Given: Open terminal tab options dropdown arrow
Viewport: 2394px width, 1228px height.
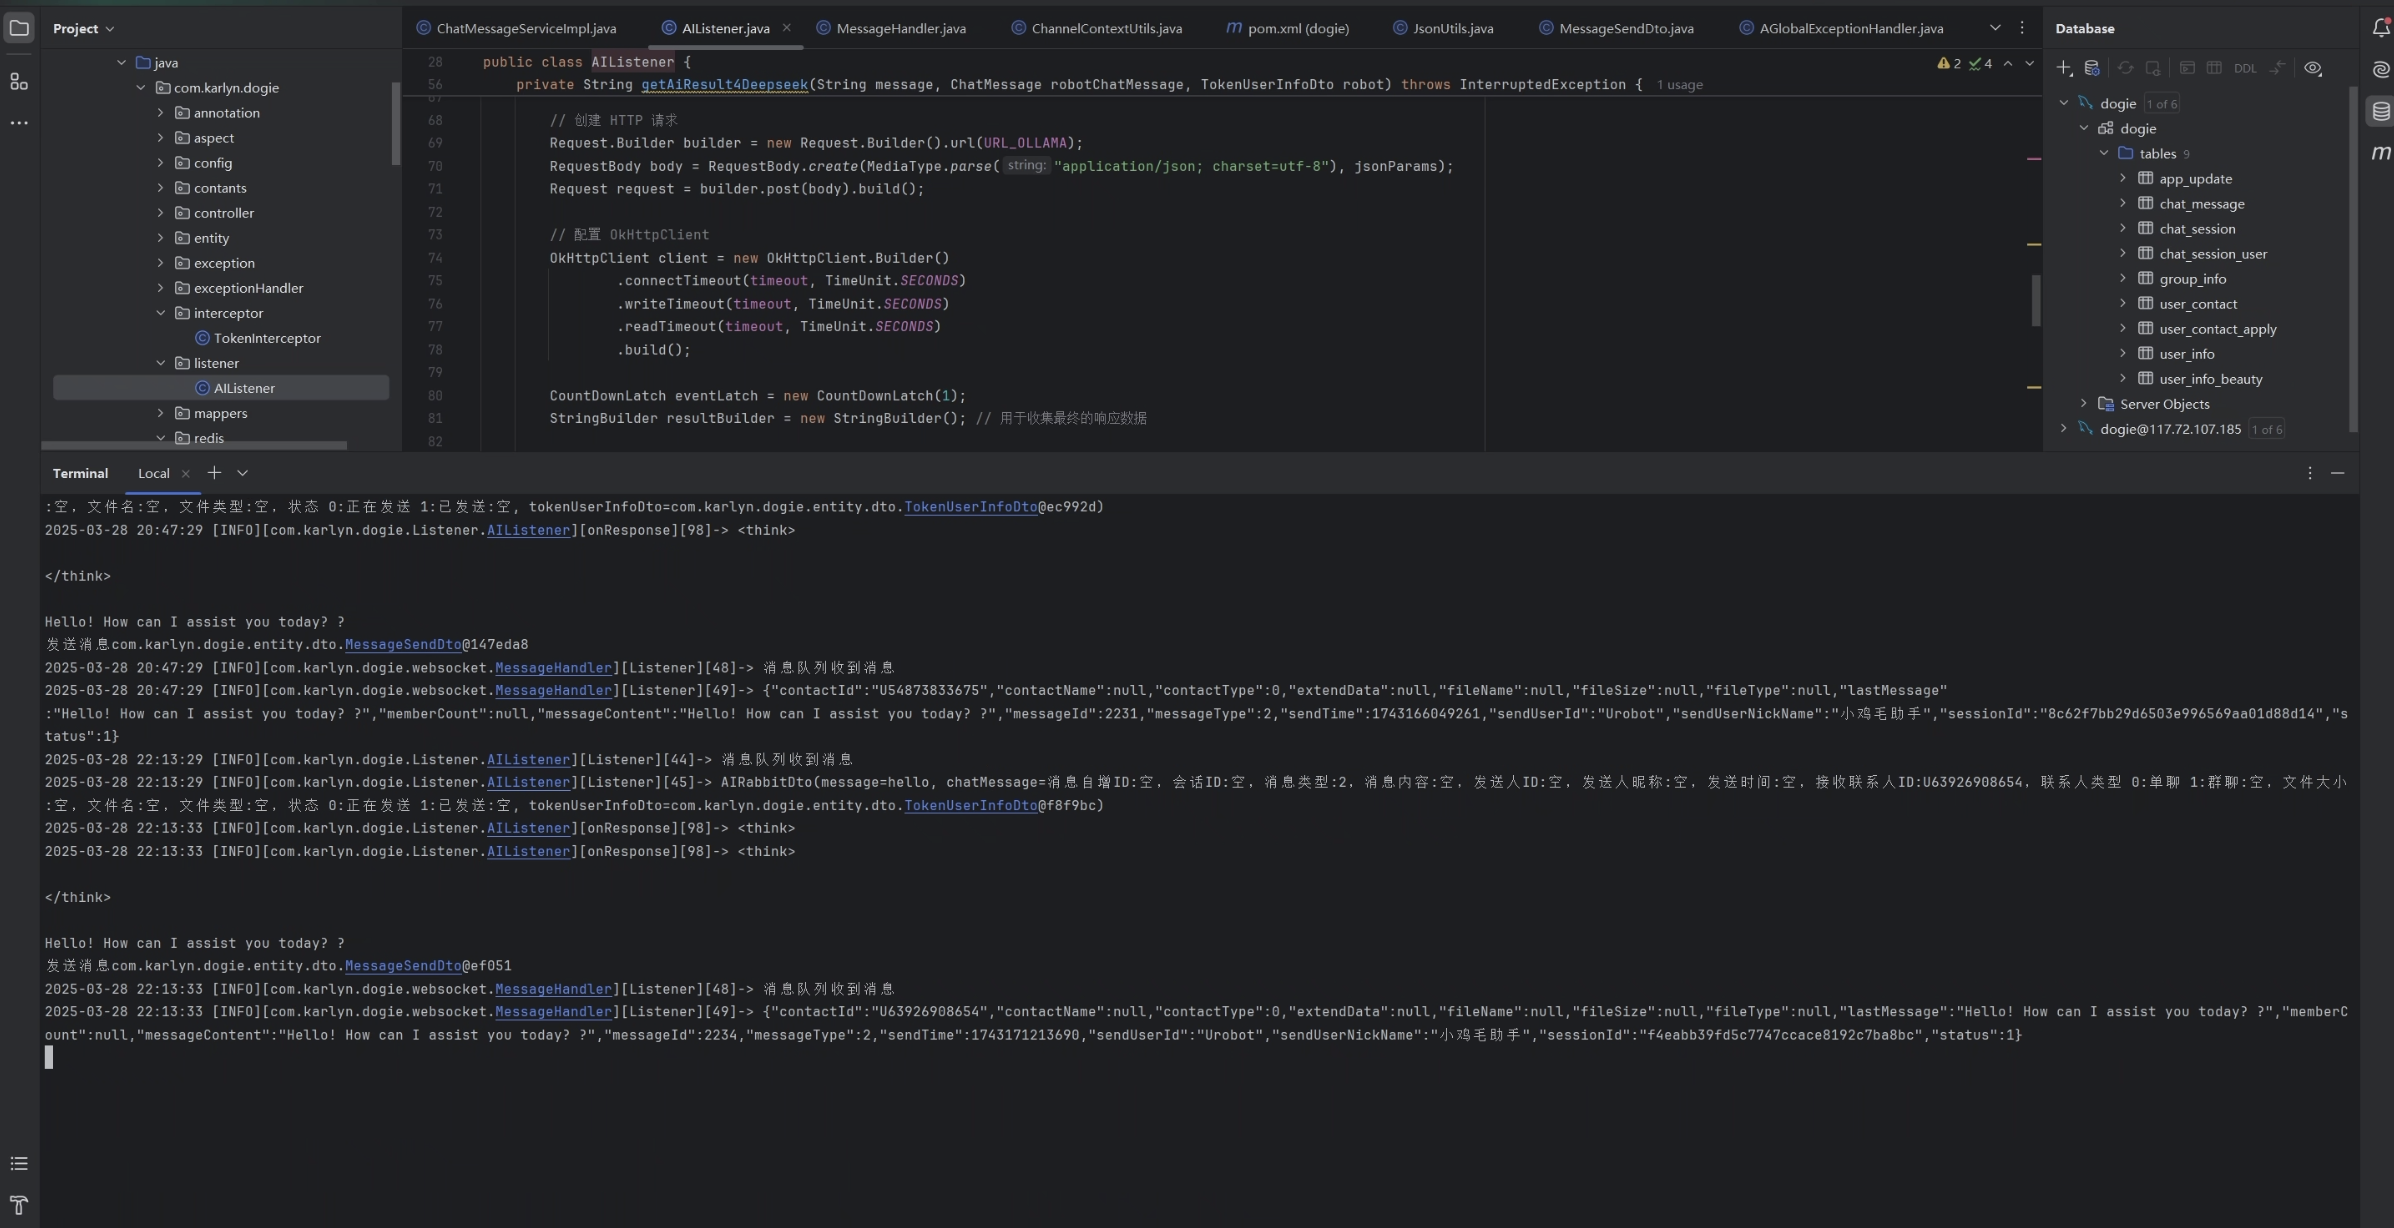Looking at the screenshot, I should [243, 473].
